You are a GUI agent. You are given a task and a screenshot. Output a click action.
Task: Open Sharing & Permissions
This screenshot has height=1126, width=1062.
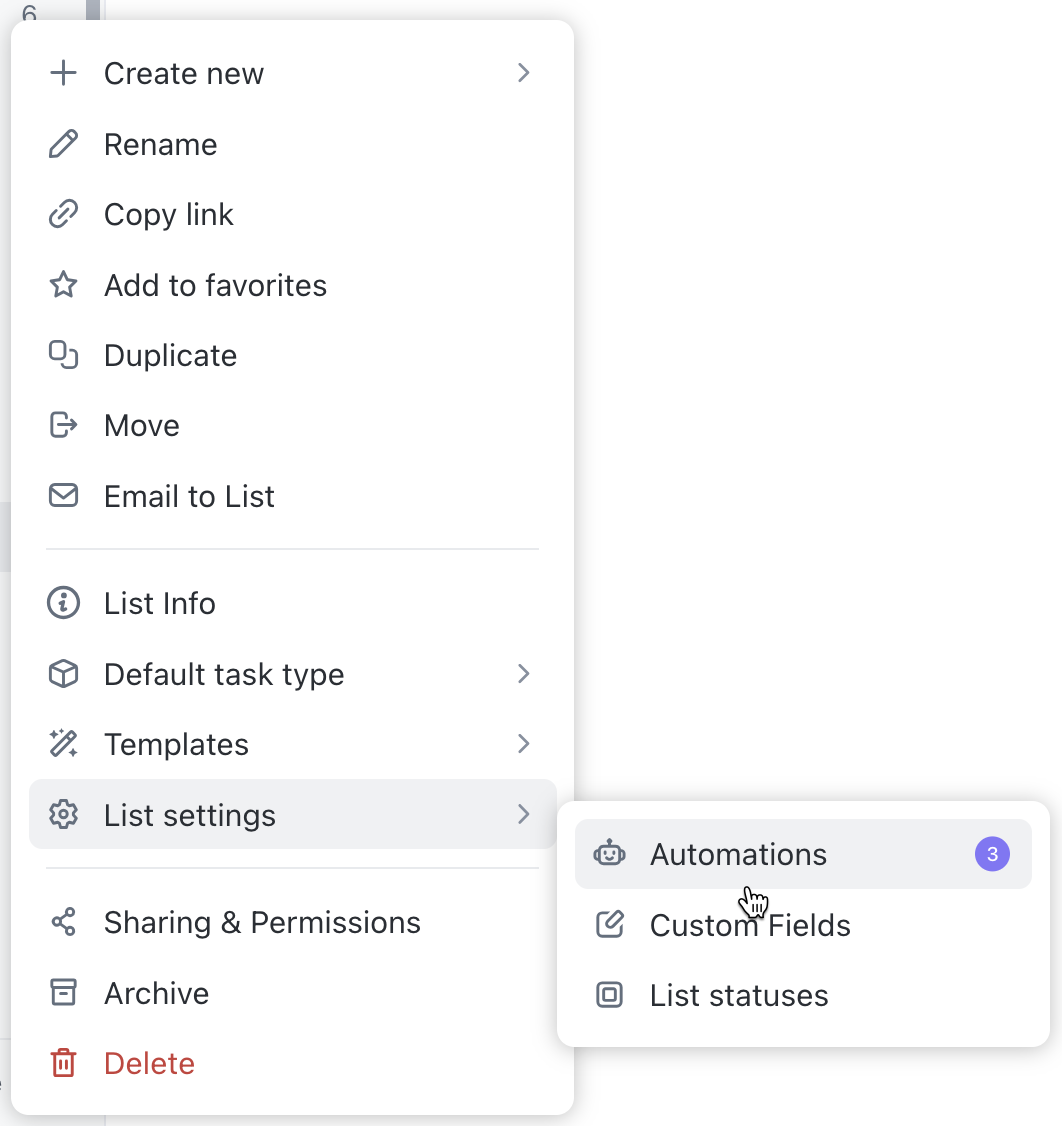point(262,922)
